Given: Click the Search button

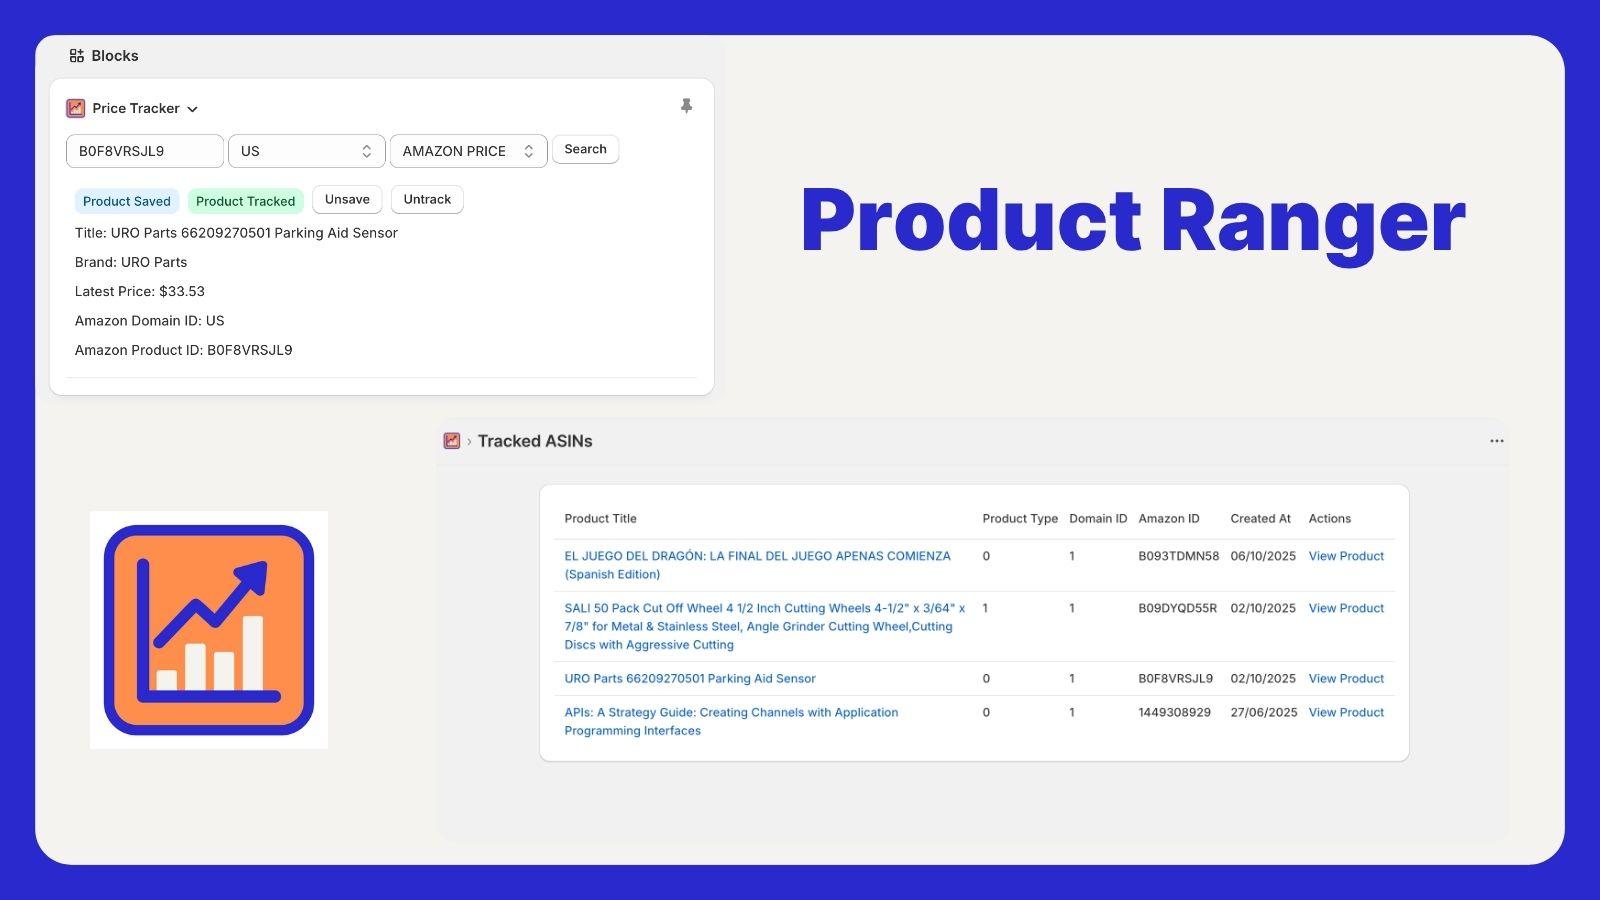Looking at the screenshot, I should coord(585,149).
